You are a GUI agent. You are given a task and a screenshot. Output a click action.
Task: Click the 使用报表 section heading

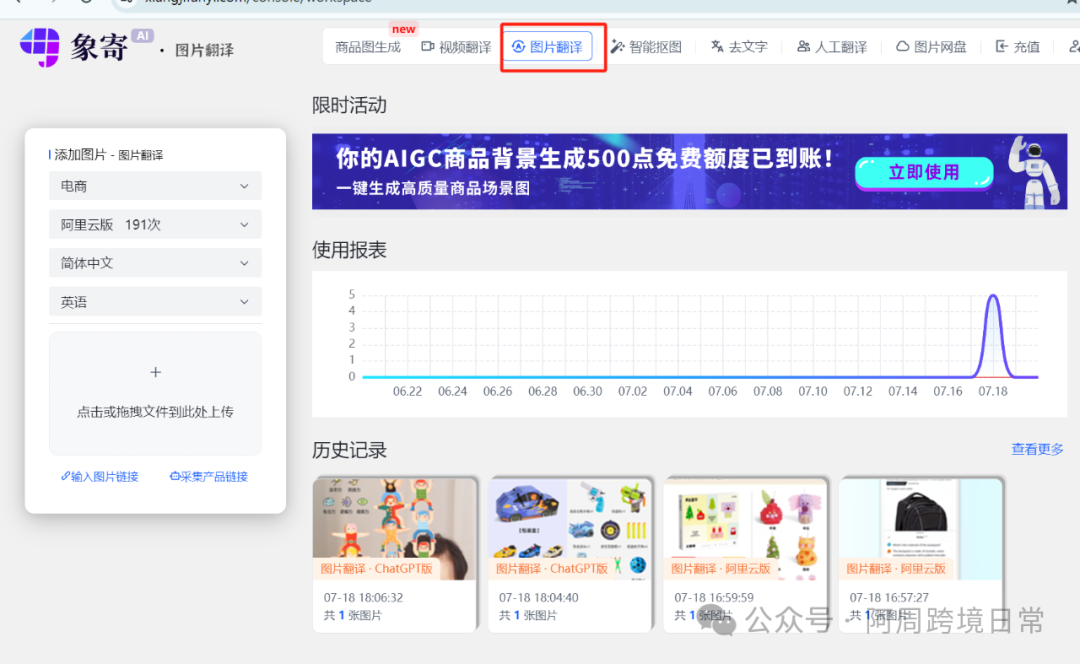click(x=349, y=250)
